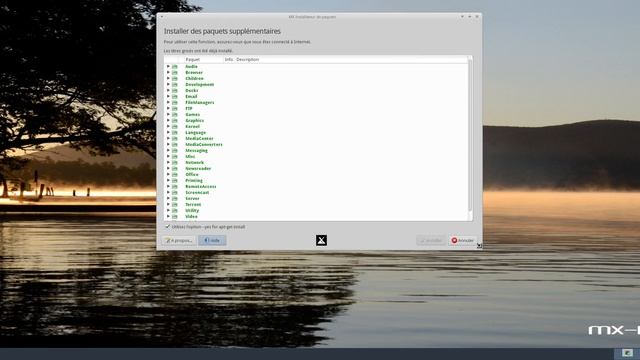Click the Printing folder icon
The image size is (640, 360).
point(175,180)
